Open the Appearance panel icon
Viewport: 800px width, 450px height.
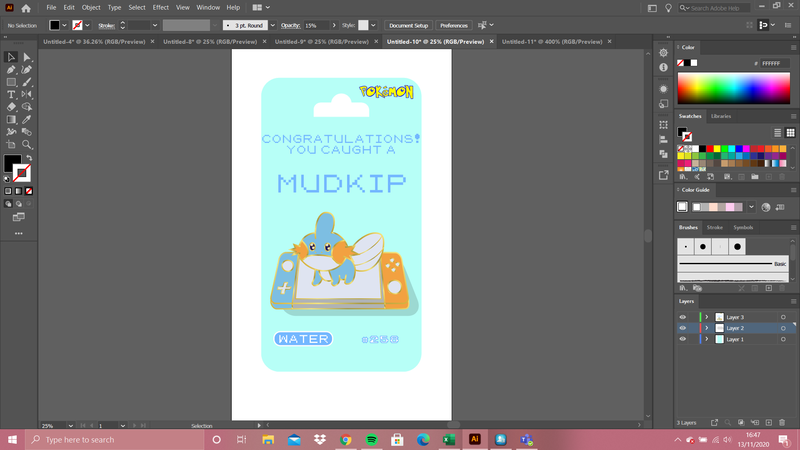click(663, 89)
